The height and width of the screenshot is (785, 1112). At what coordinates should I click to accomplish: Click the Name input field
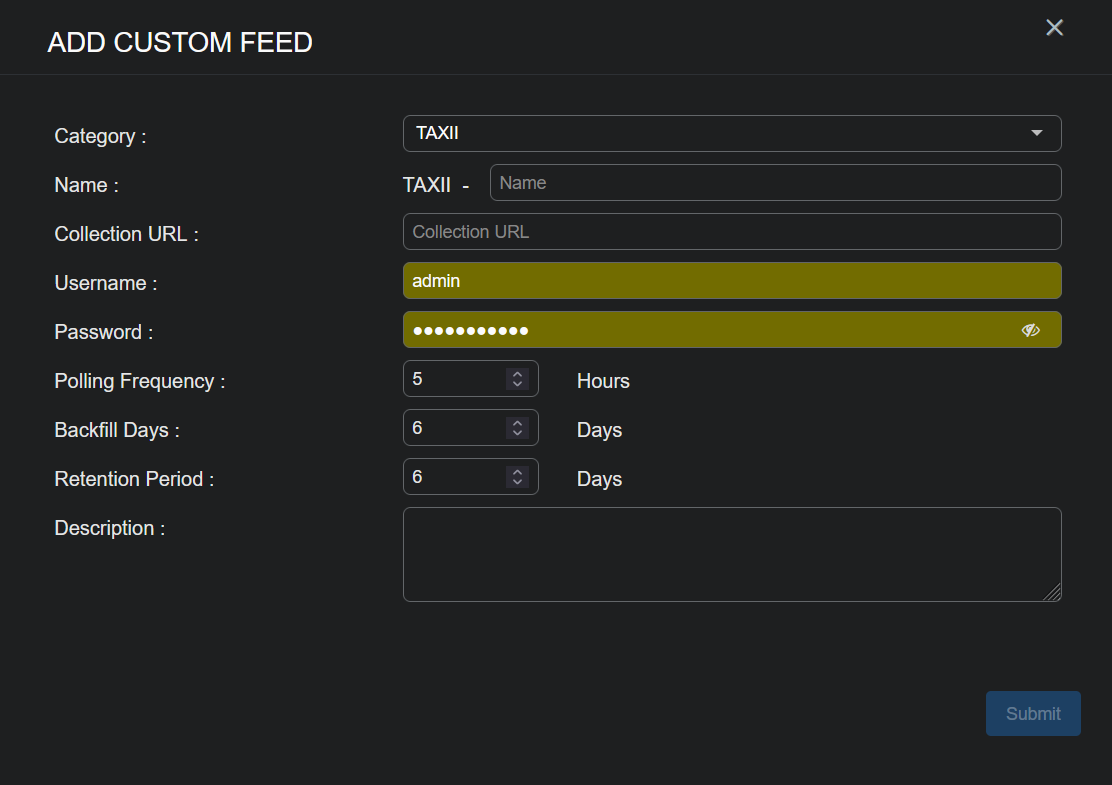[x=774, y=183]
